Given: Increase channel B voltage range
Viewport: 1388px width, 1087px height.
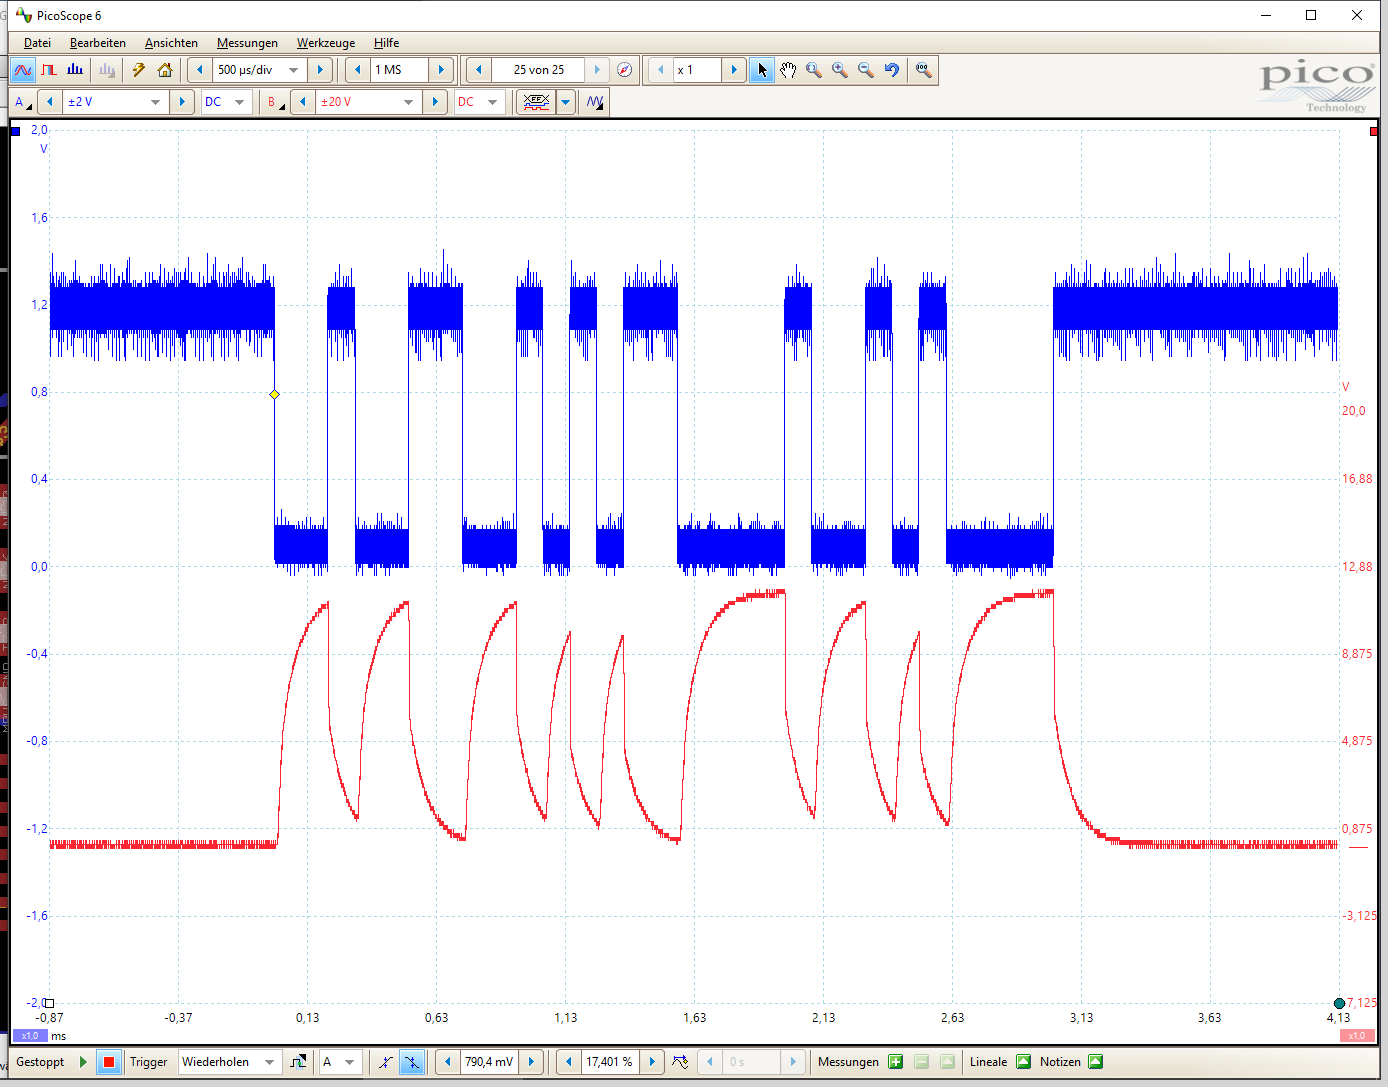Looking at the screenshot, I should tap(434, 102).
